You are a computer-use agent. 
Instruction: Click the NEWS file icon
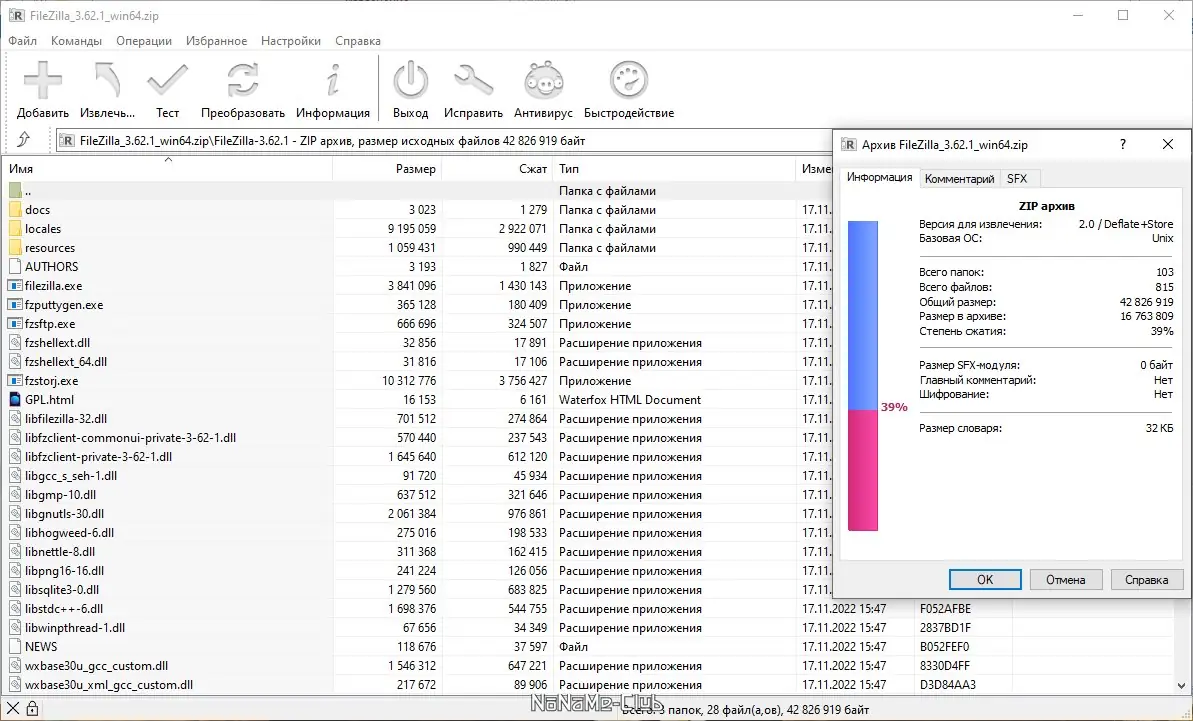15,647
